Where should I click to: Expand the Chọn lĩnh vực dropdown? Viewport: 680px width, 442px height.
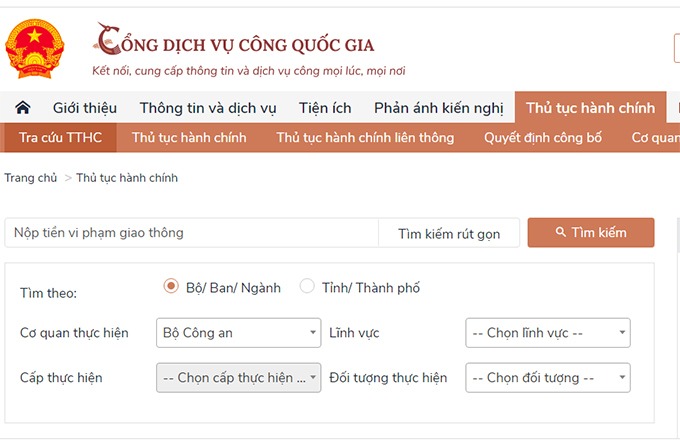tap(548, 333)
